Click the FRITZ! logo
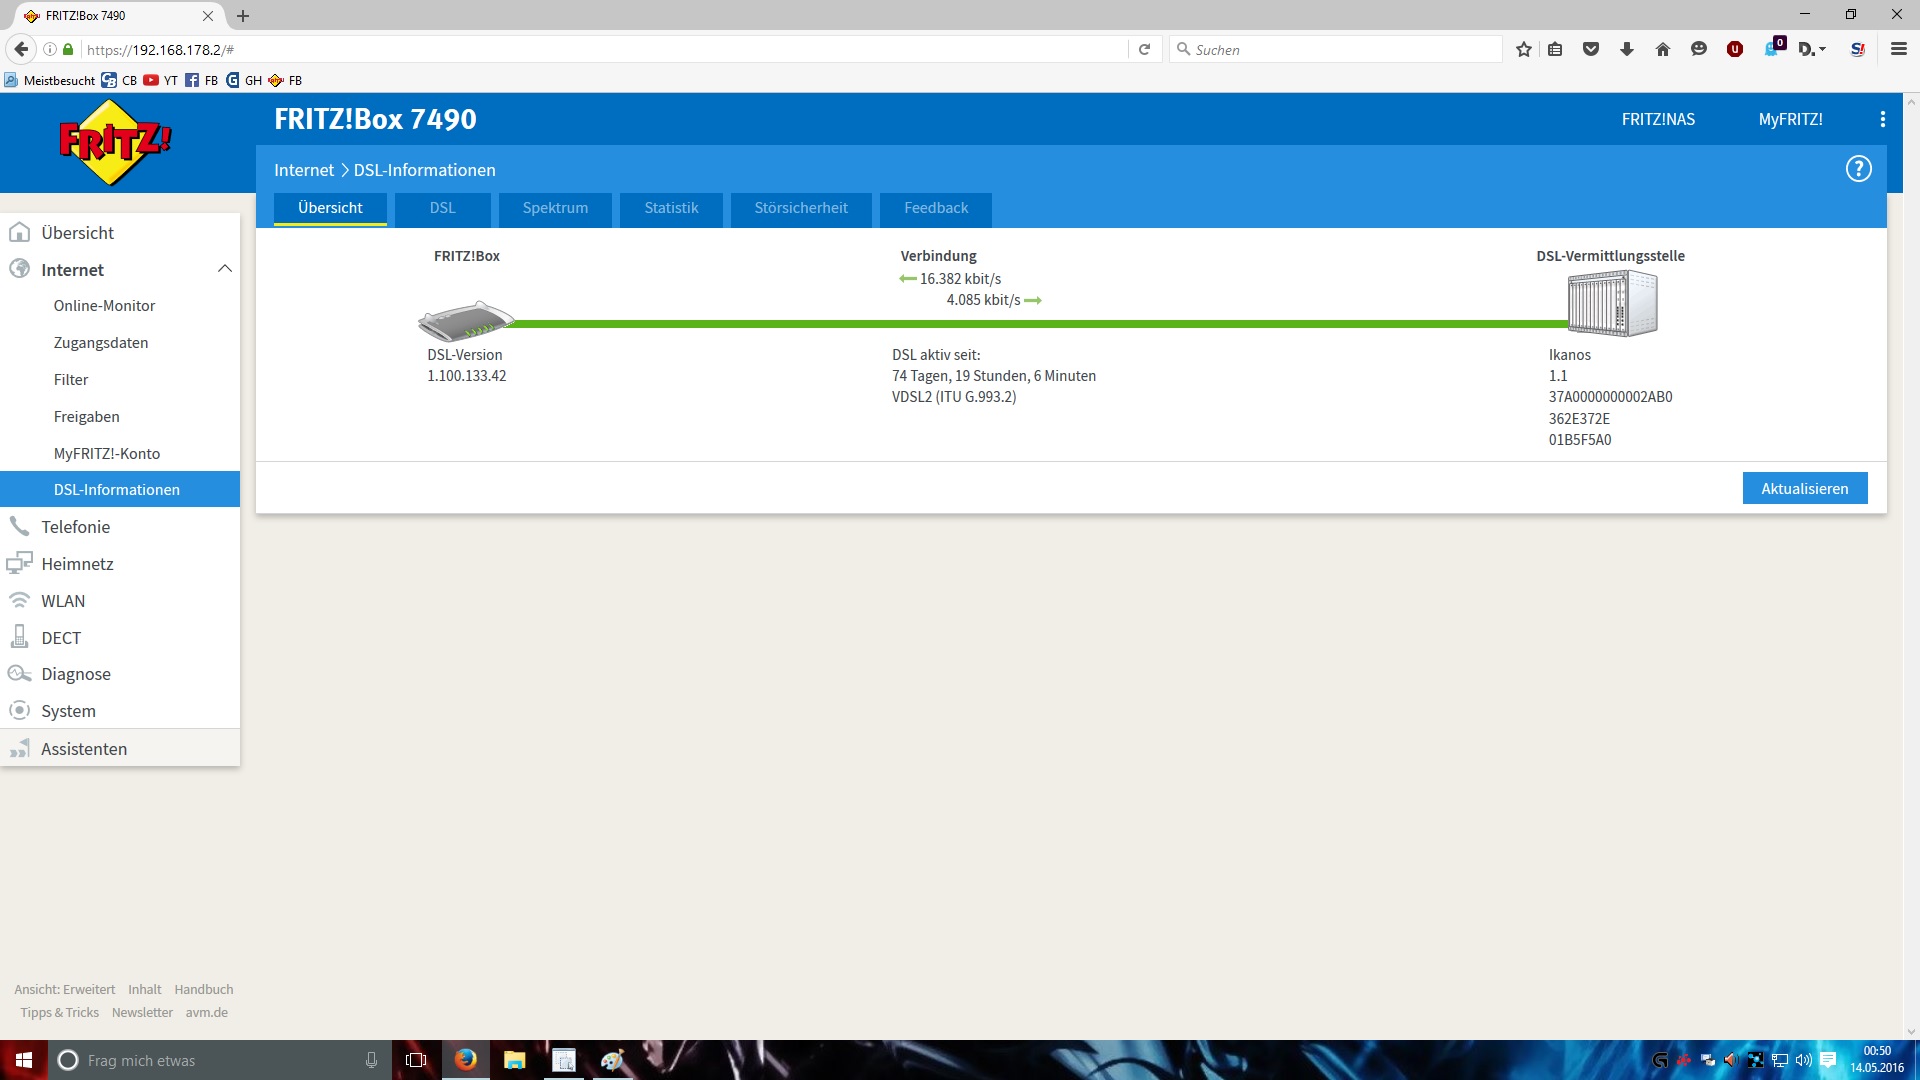 pos(115,142)
